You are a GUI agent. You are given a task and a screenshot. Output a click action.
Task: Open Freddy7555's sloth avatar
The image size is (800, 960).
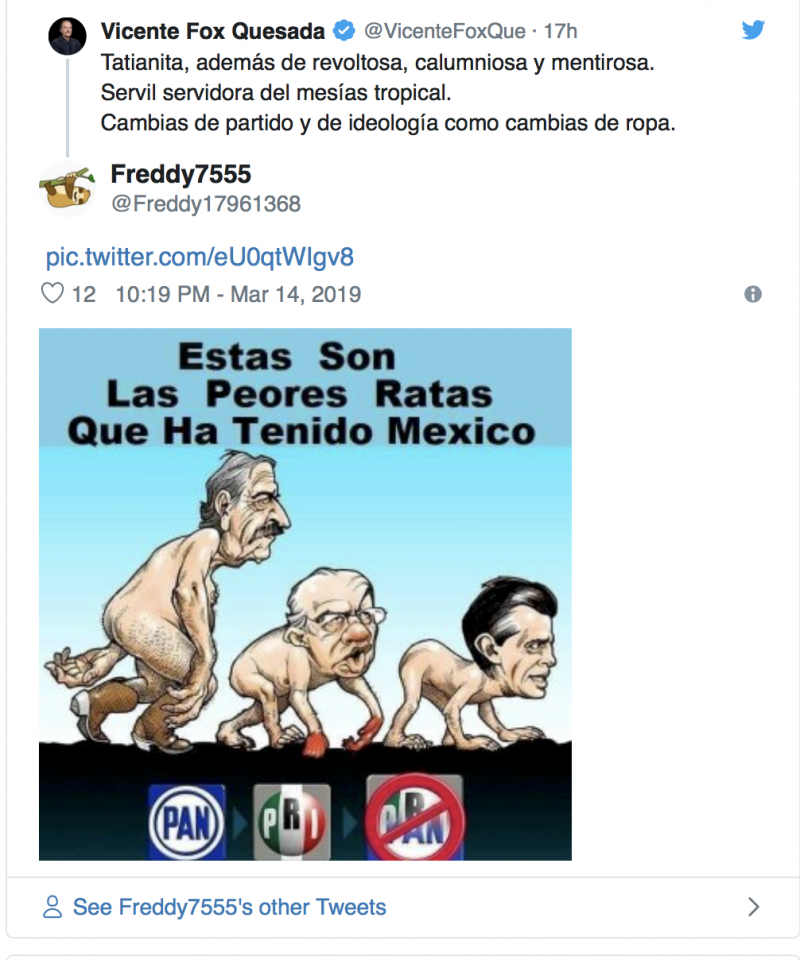[67, 189]
